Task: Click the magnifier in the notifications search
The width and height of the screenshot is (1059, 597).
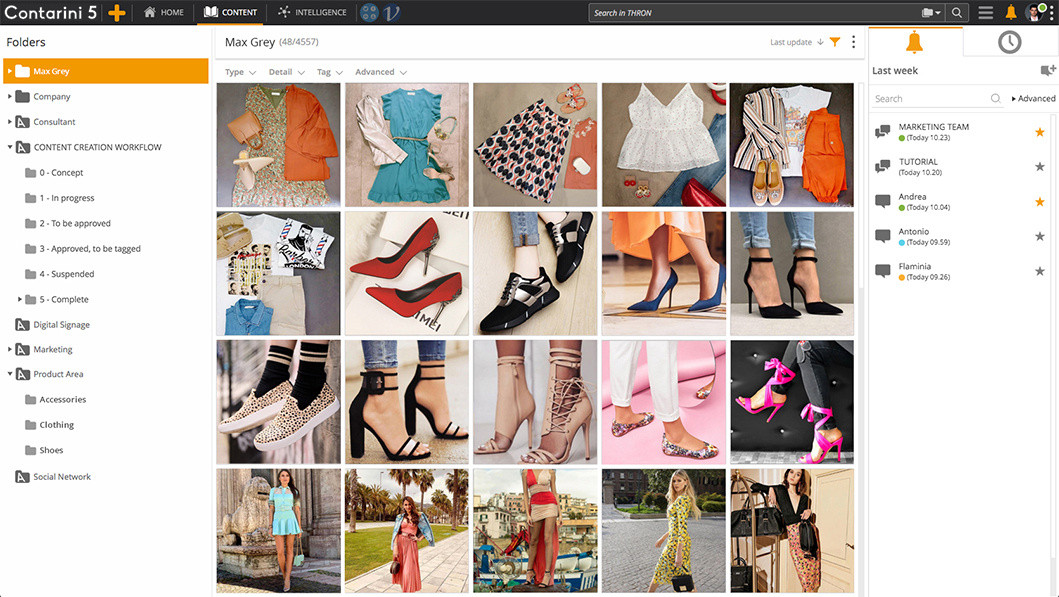Action: coord(996,99)
